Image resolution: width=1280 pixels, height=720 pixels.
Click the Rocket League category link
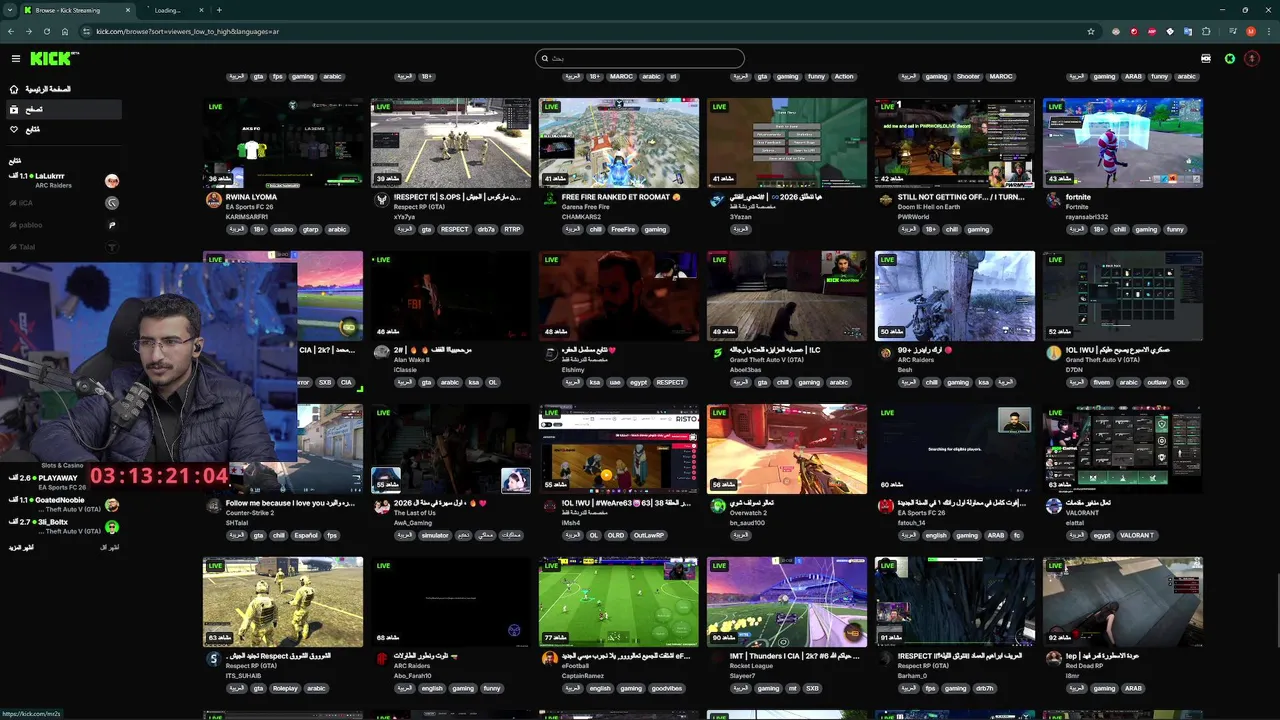click(751, 666)
